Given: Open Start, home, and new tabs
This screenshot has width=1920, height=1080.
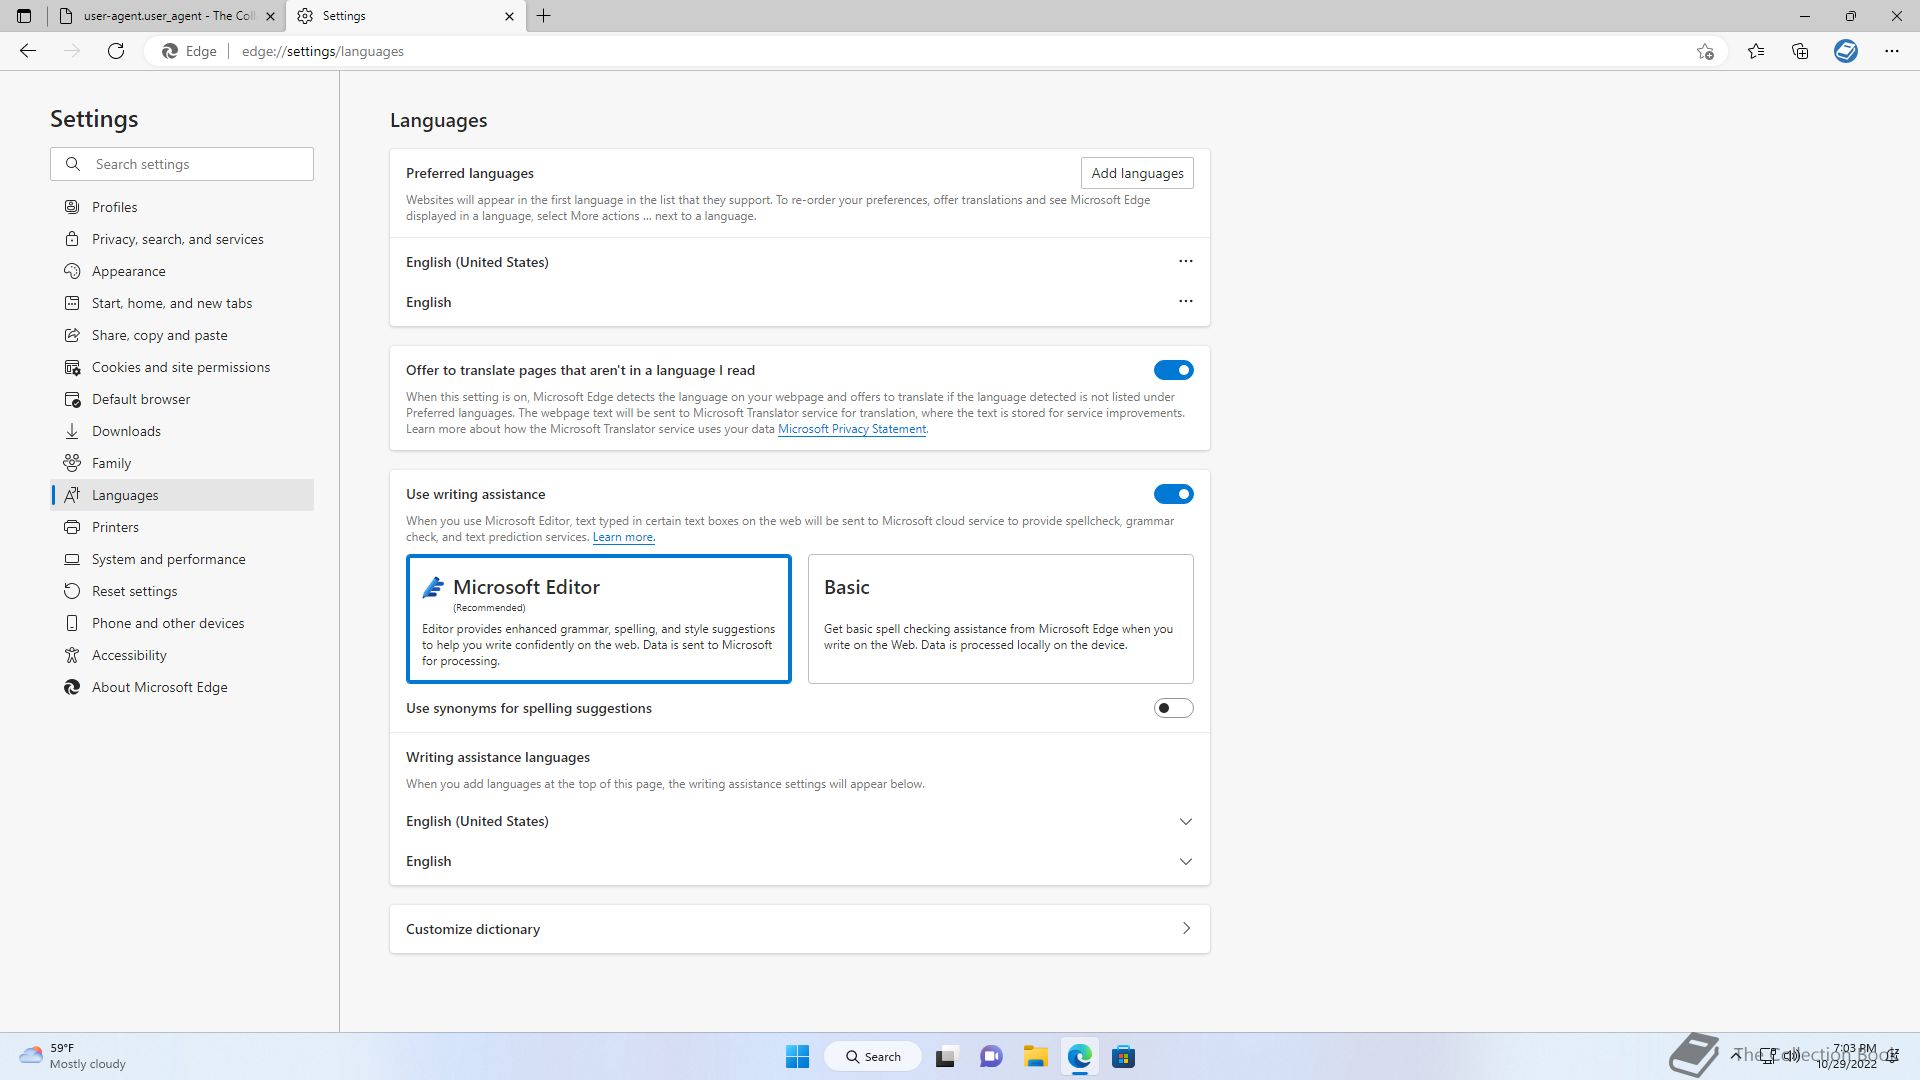Looking at the screenshot, I should [182, 303].
